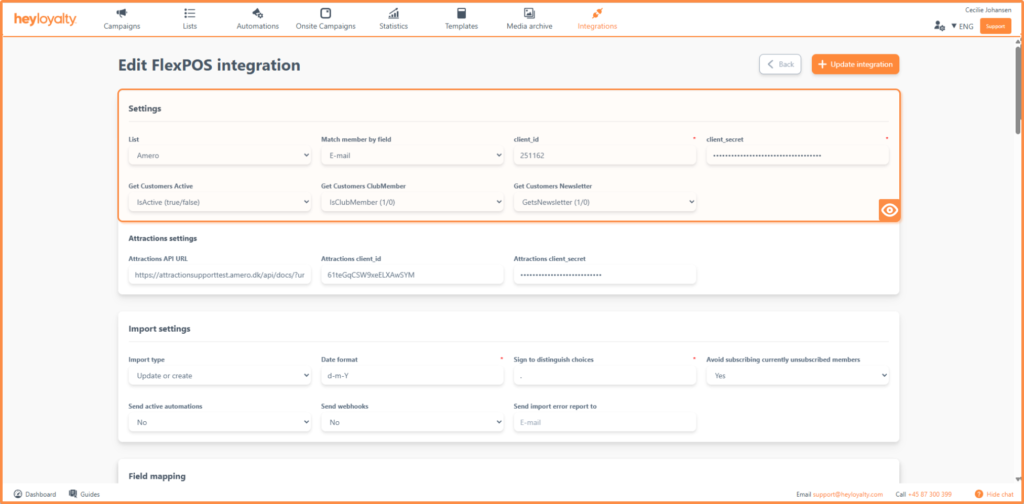Open the List dropdown showing Amero
The width and height of the screenshot is (1024, 504).
pos(220,156)
